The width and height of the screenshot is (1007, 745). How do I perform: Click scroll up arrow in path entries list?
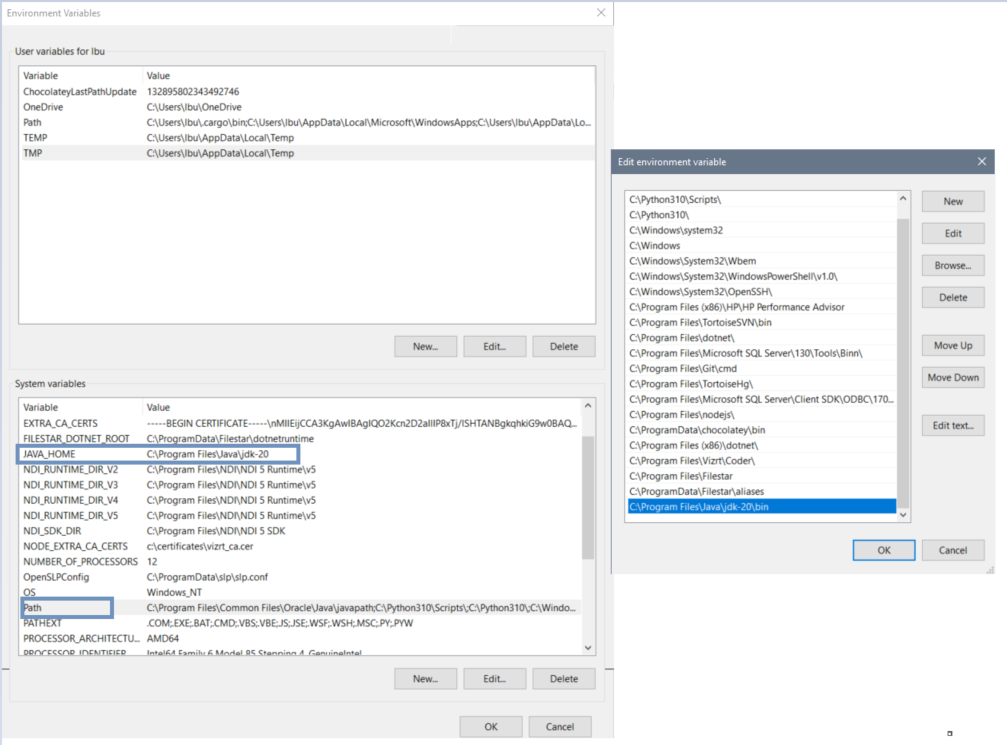click(x=903, y=199)
